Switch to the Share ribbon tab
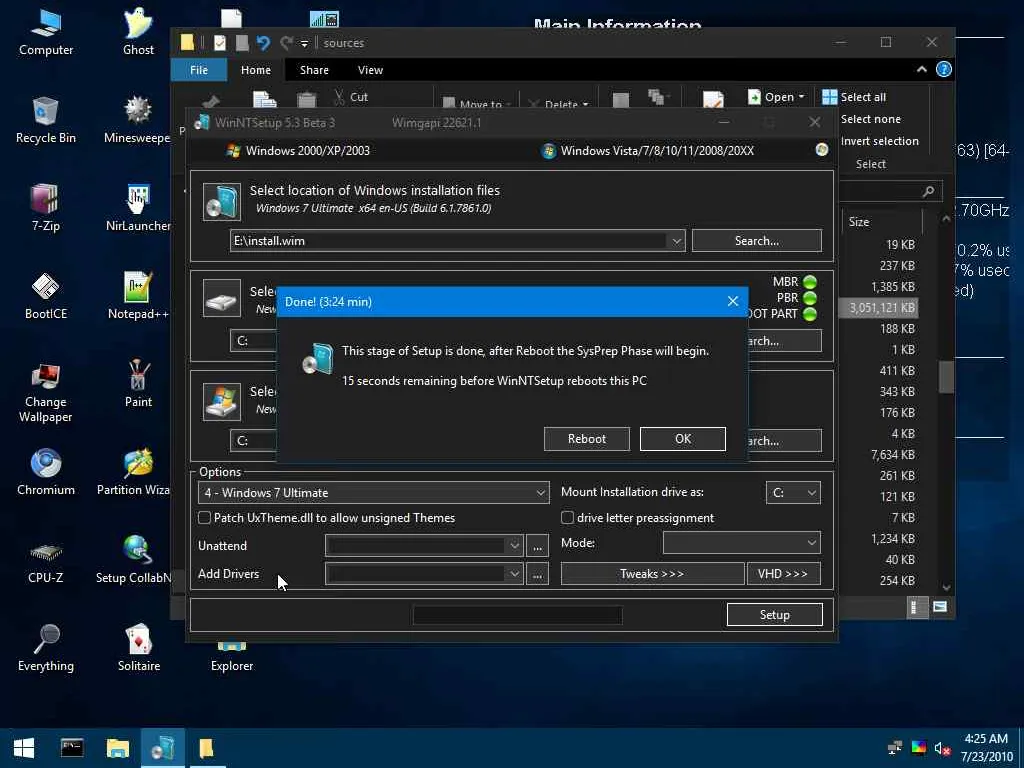The image size is (1024, 768). coord(314,70)
